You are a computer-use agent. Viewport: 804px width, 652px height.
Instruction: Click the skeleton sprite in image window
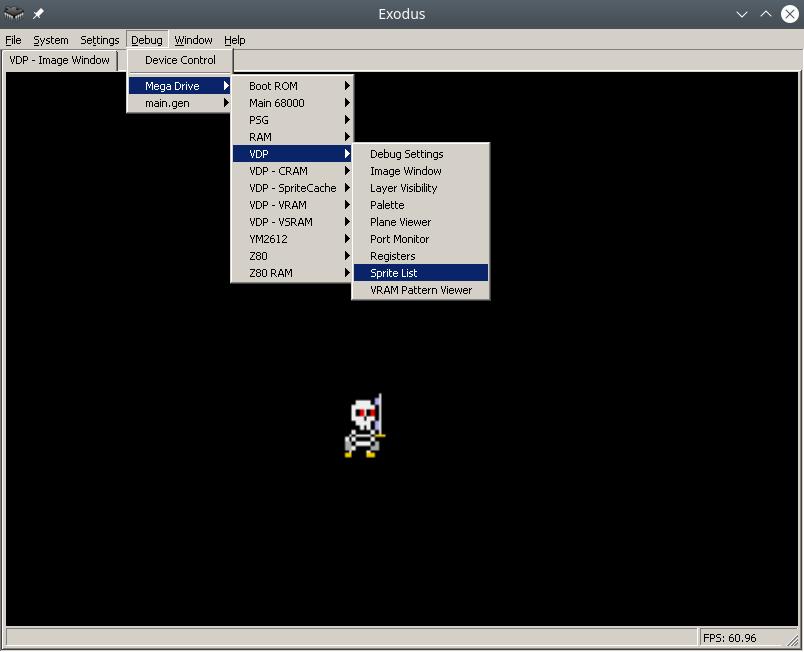[365, 425]
